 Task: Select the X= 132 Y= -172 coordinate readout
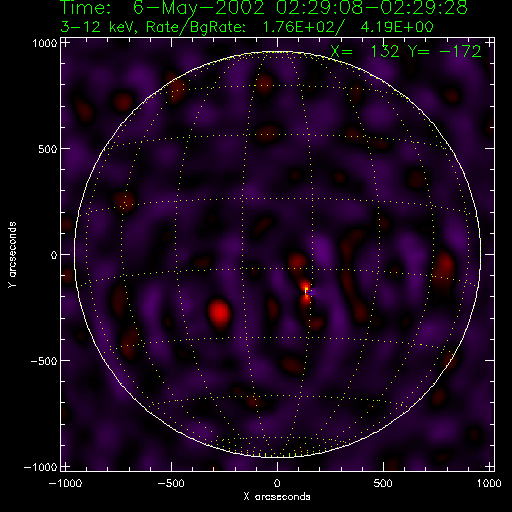[x=406, y=51]
